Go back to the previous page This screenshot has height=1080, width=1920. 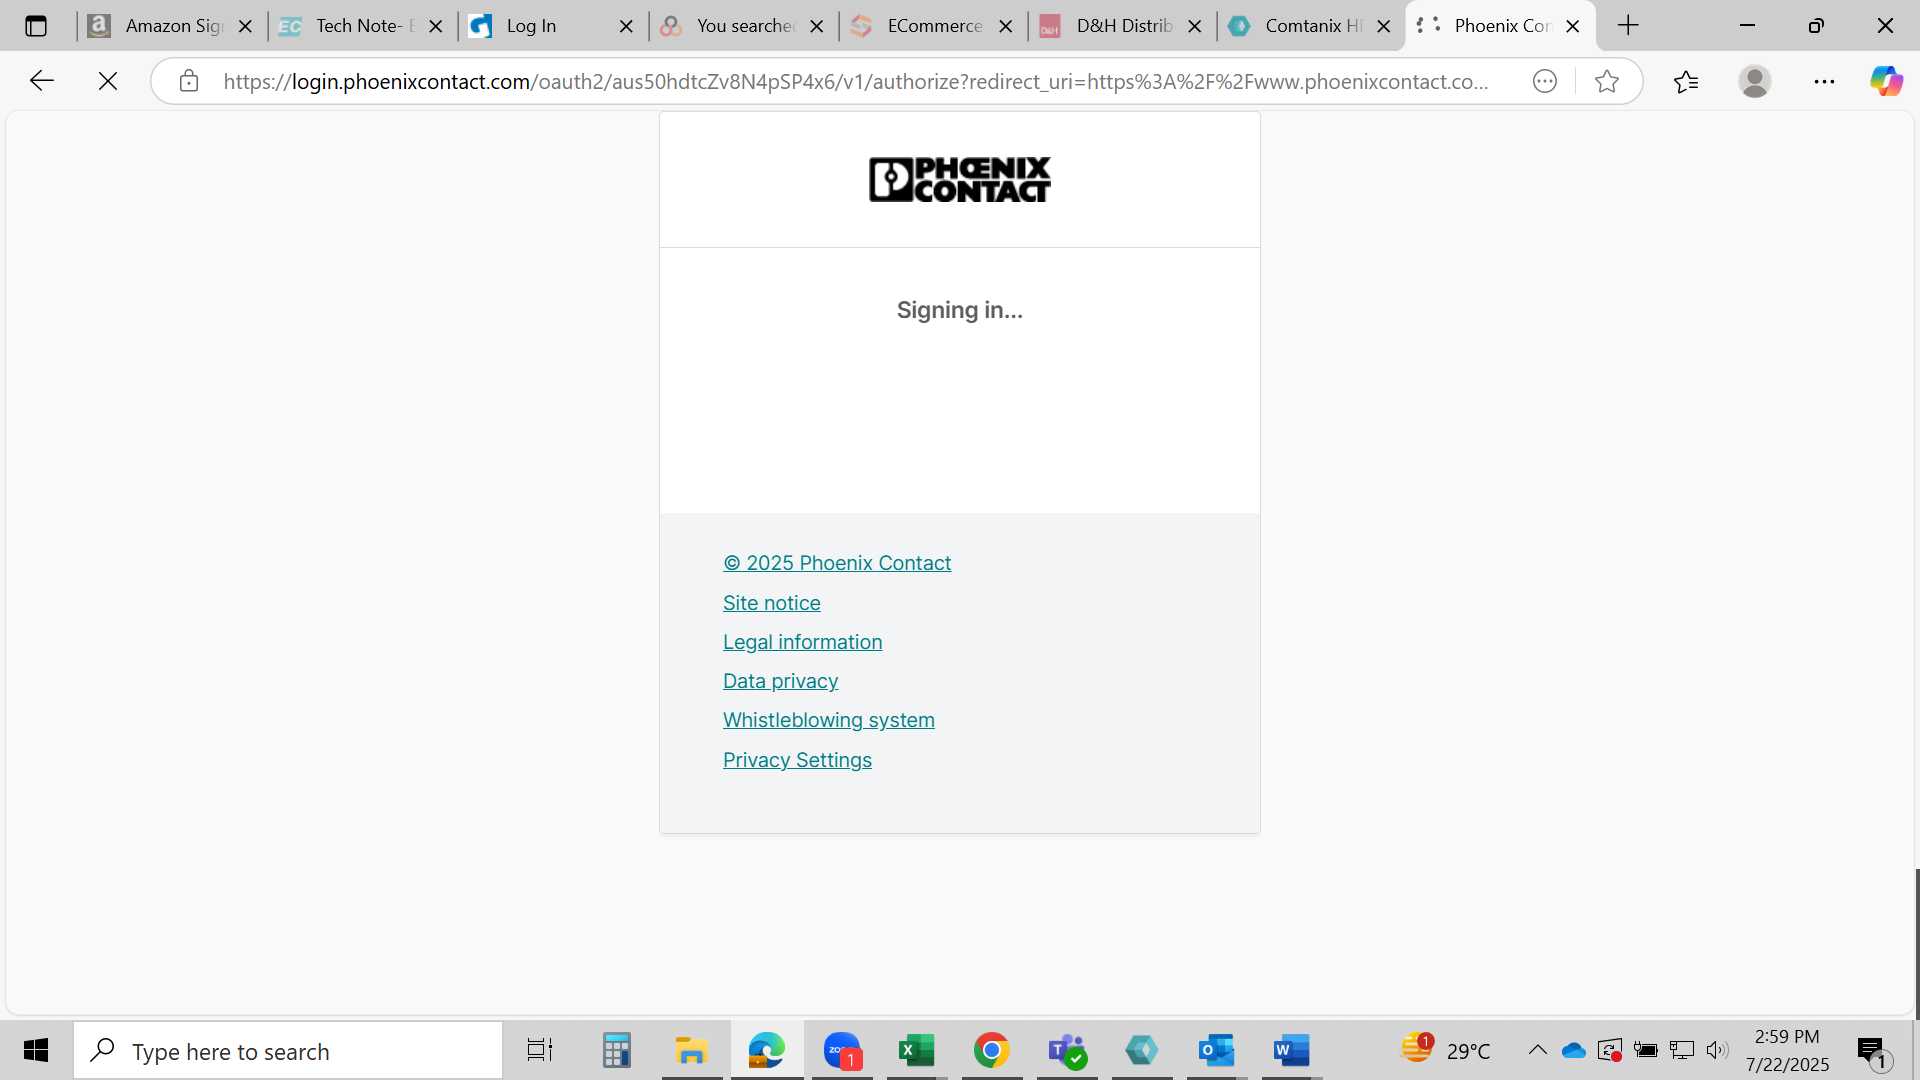tap(42, 81)
